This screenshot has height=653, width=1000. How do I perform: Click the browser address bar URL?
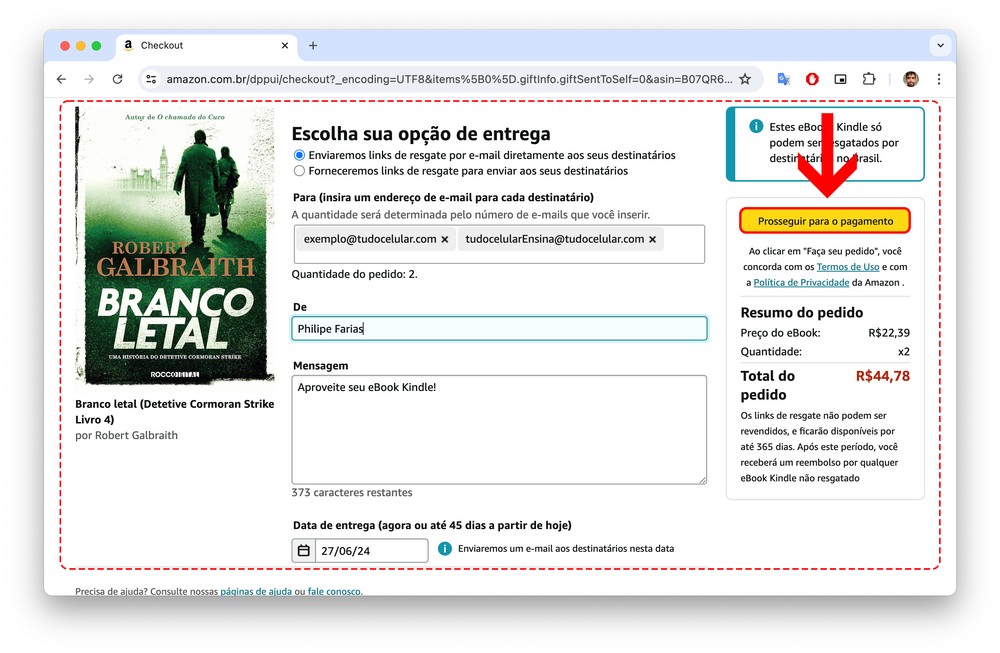click(x=449, y=79)
